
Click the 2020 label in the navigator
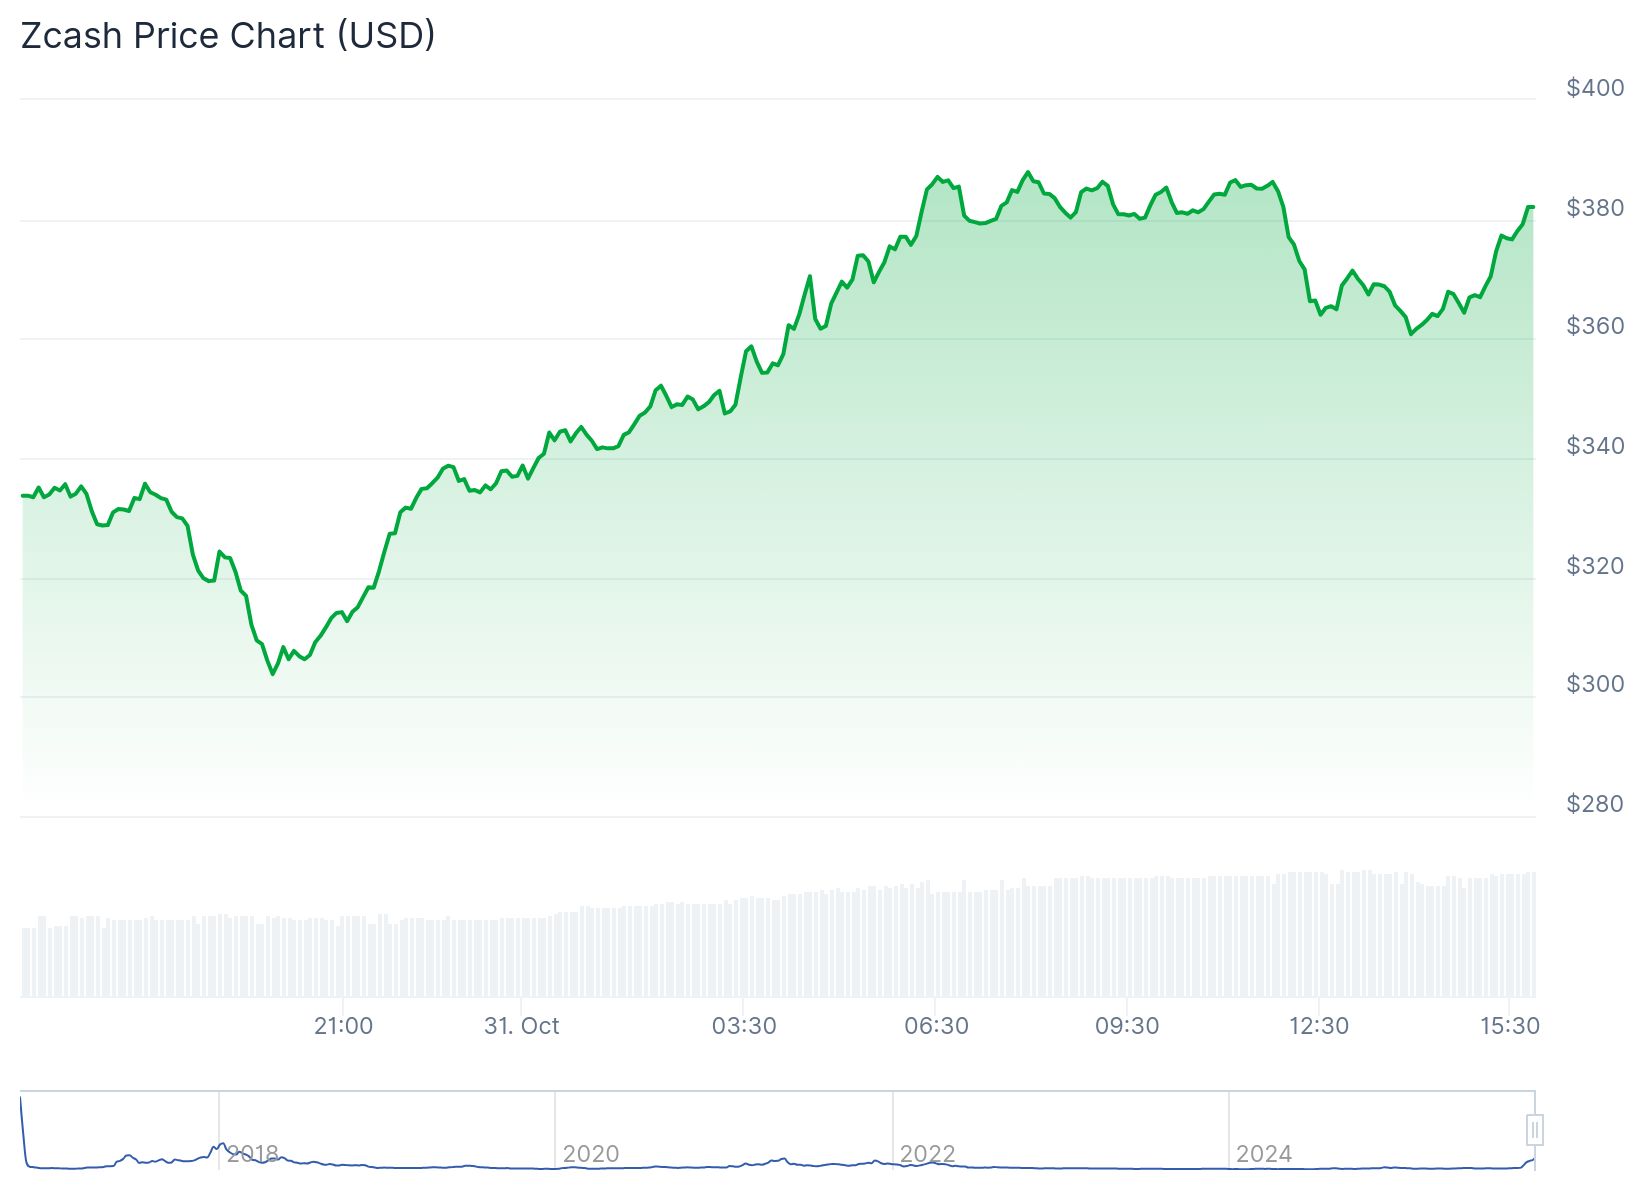[590, 1154]
